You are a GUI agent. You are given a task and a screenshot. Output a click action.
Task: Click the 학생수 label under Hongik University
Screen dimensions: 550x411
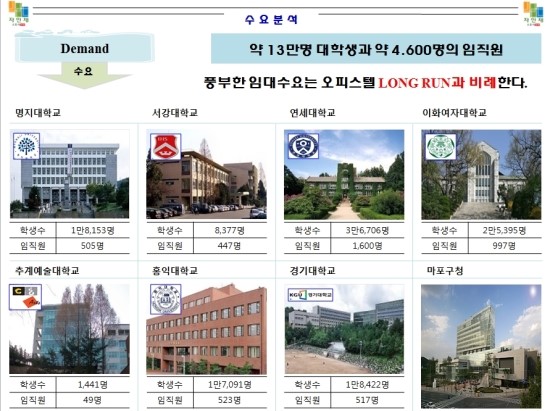pyautogui.click(x=170, y=385)
